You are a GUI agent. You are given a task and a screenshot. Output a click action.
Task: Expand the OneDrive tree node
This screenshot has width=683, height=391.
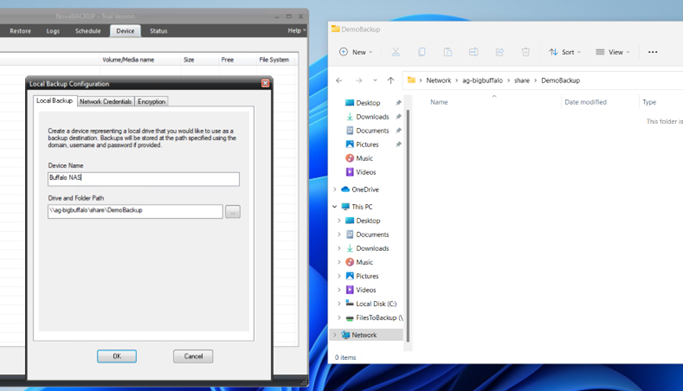(x=335, y=189)
